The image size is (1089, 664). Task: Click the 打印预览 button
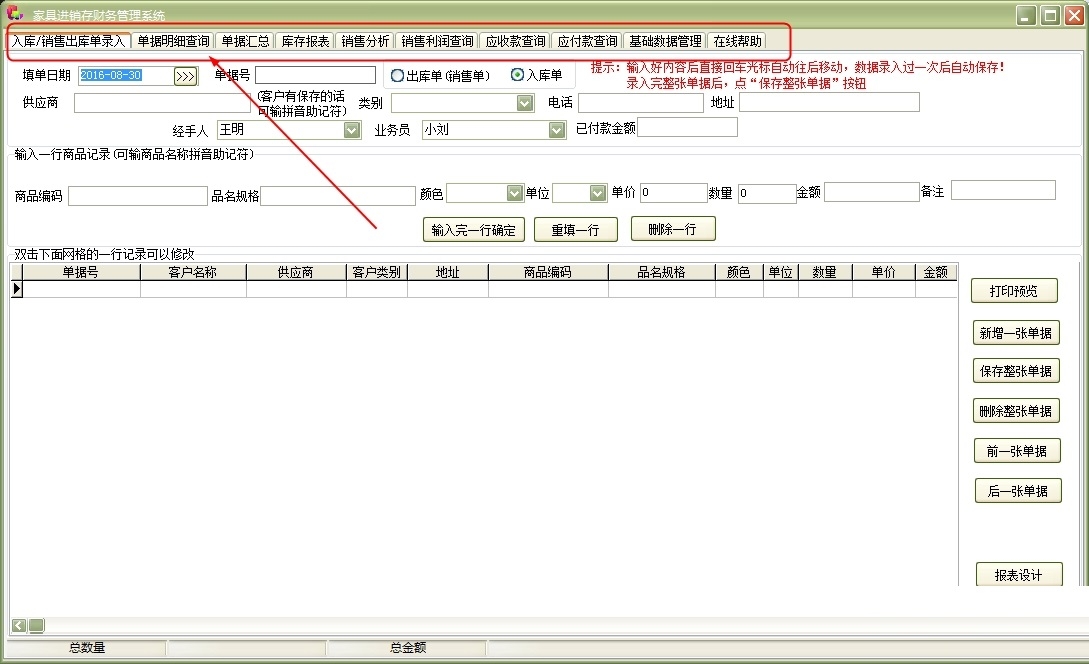pyautogui.click(x=1013, y=291)
